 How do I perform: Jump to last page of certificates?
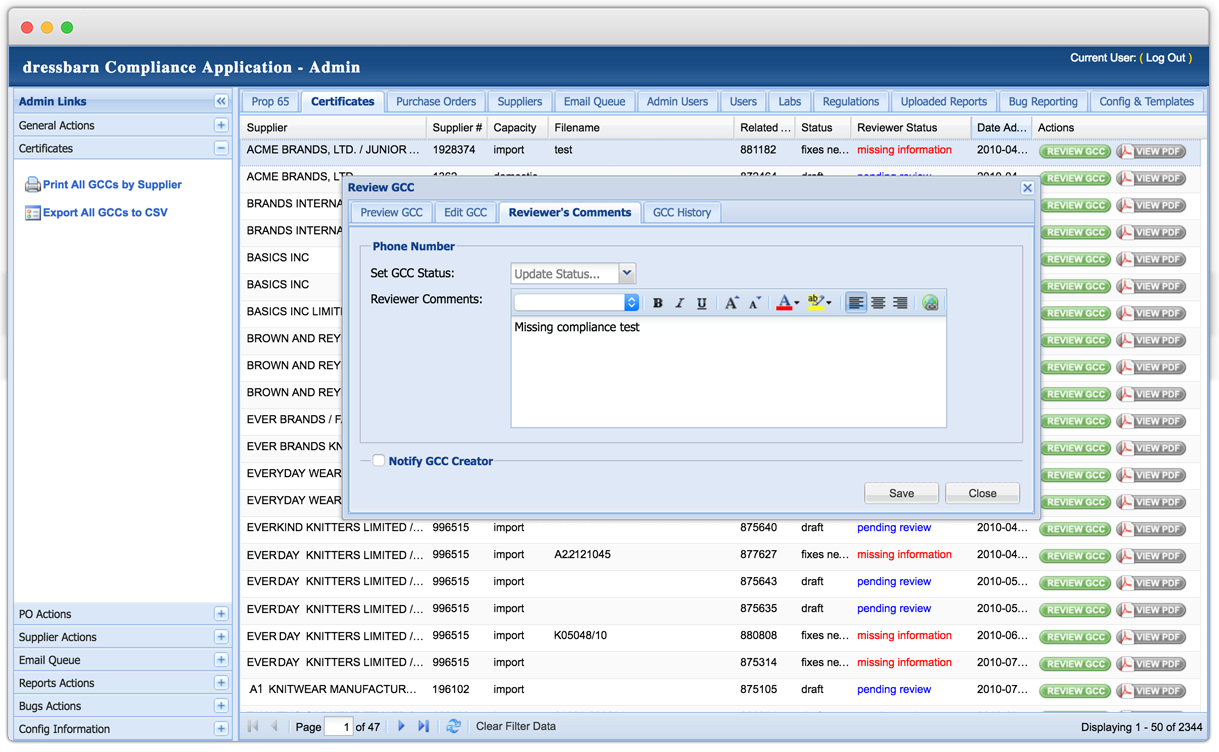click(423, 727)
